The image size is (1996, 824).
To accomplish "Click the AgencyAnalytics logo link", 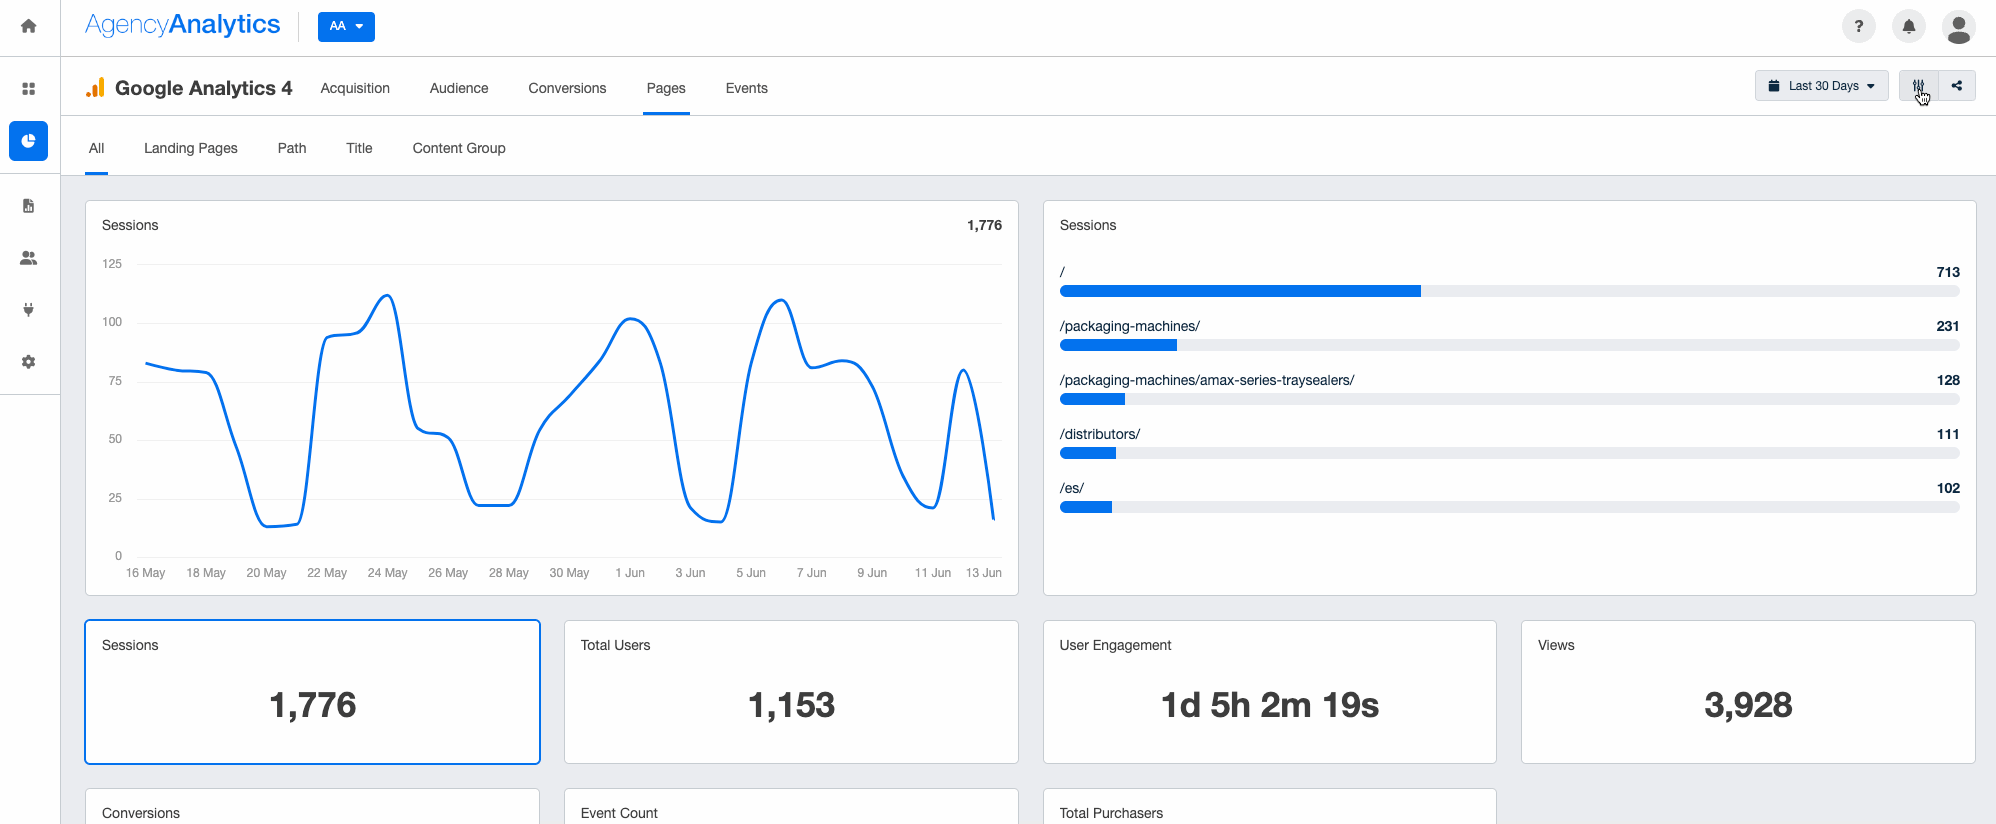I will click(183, 25).
